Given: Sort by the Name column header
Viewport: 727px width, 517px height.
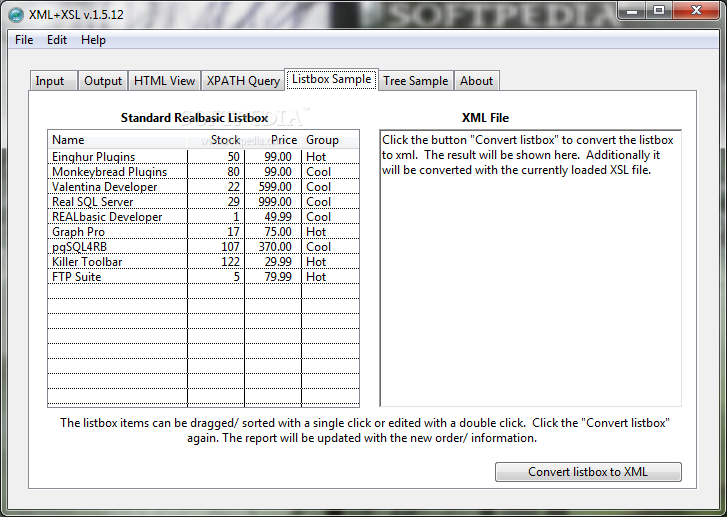Looking at the screenshot, I should (x=117, y=140).
